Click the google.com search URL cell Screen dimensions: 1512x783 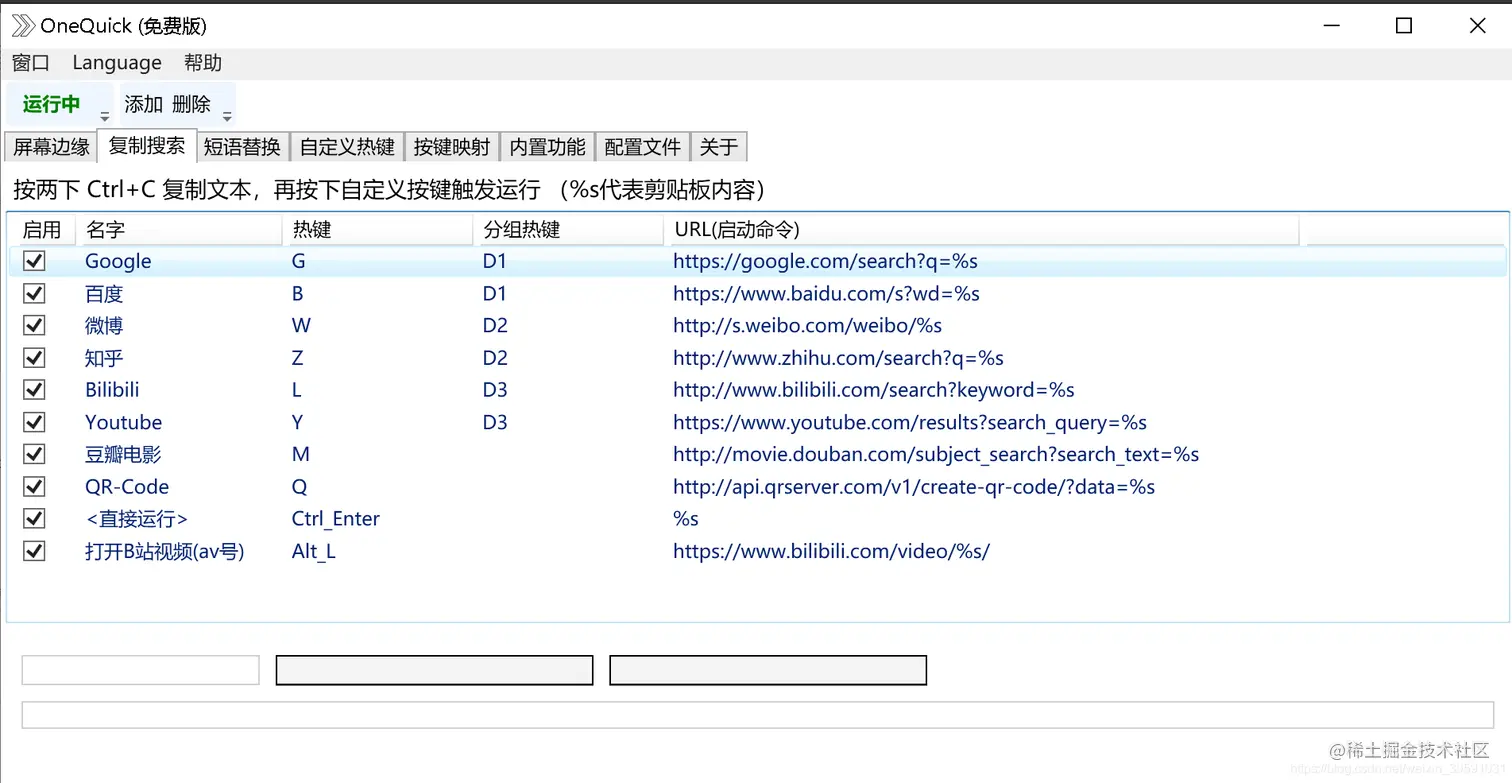825,261
